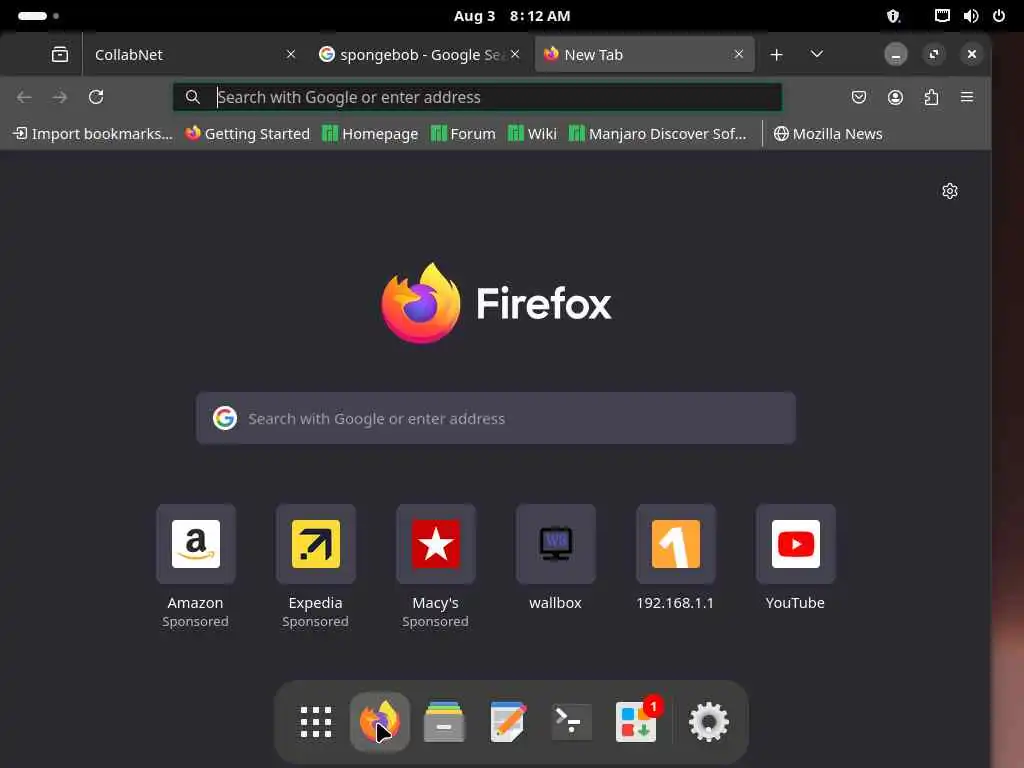The image size is (1024, 768).
Task: Open Mozilla News bookmark
Action: 828,134
